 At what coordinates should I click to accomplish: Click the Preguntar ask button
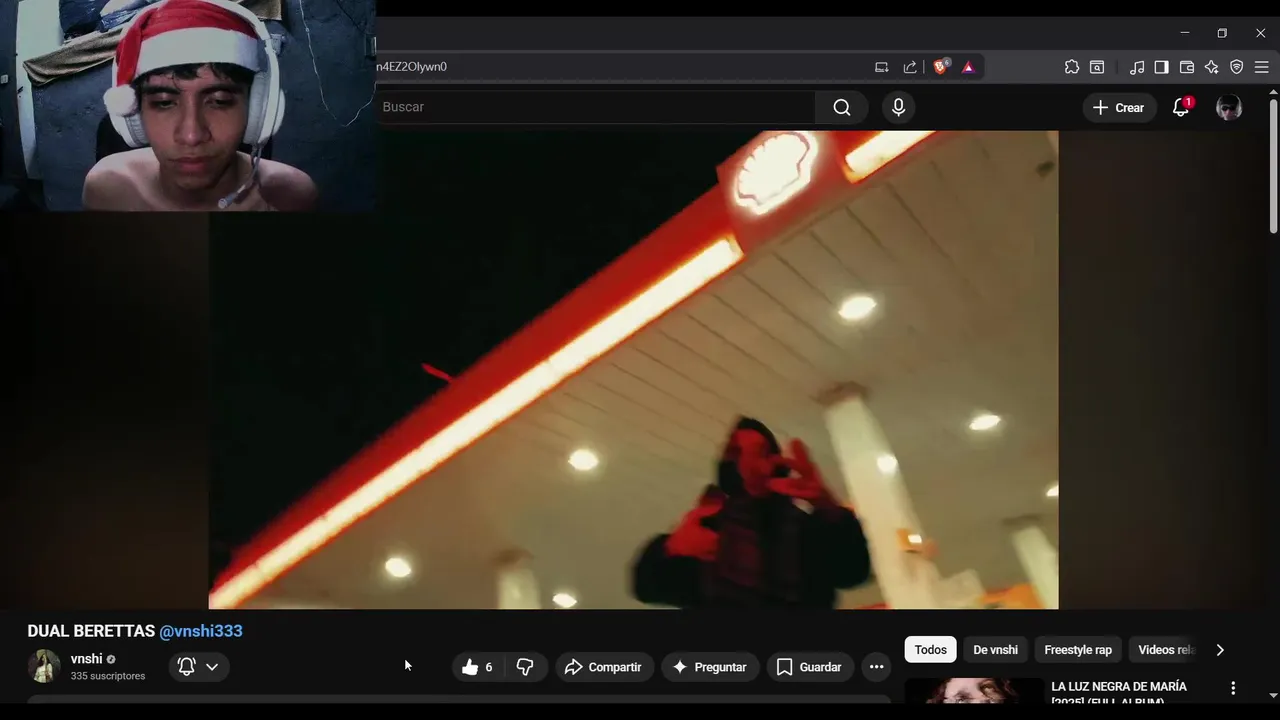710,667
